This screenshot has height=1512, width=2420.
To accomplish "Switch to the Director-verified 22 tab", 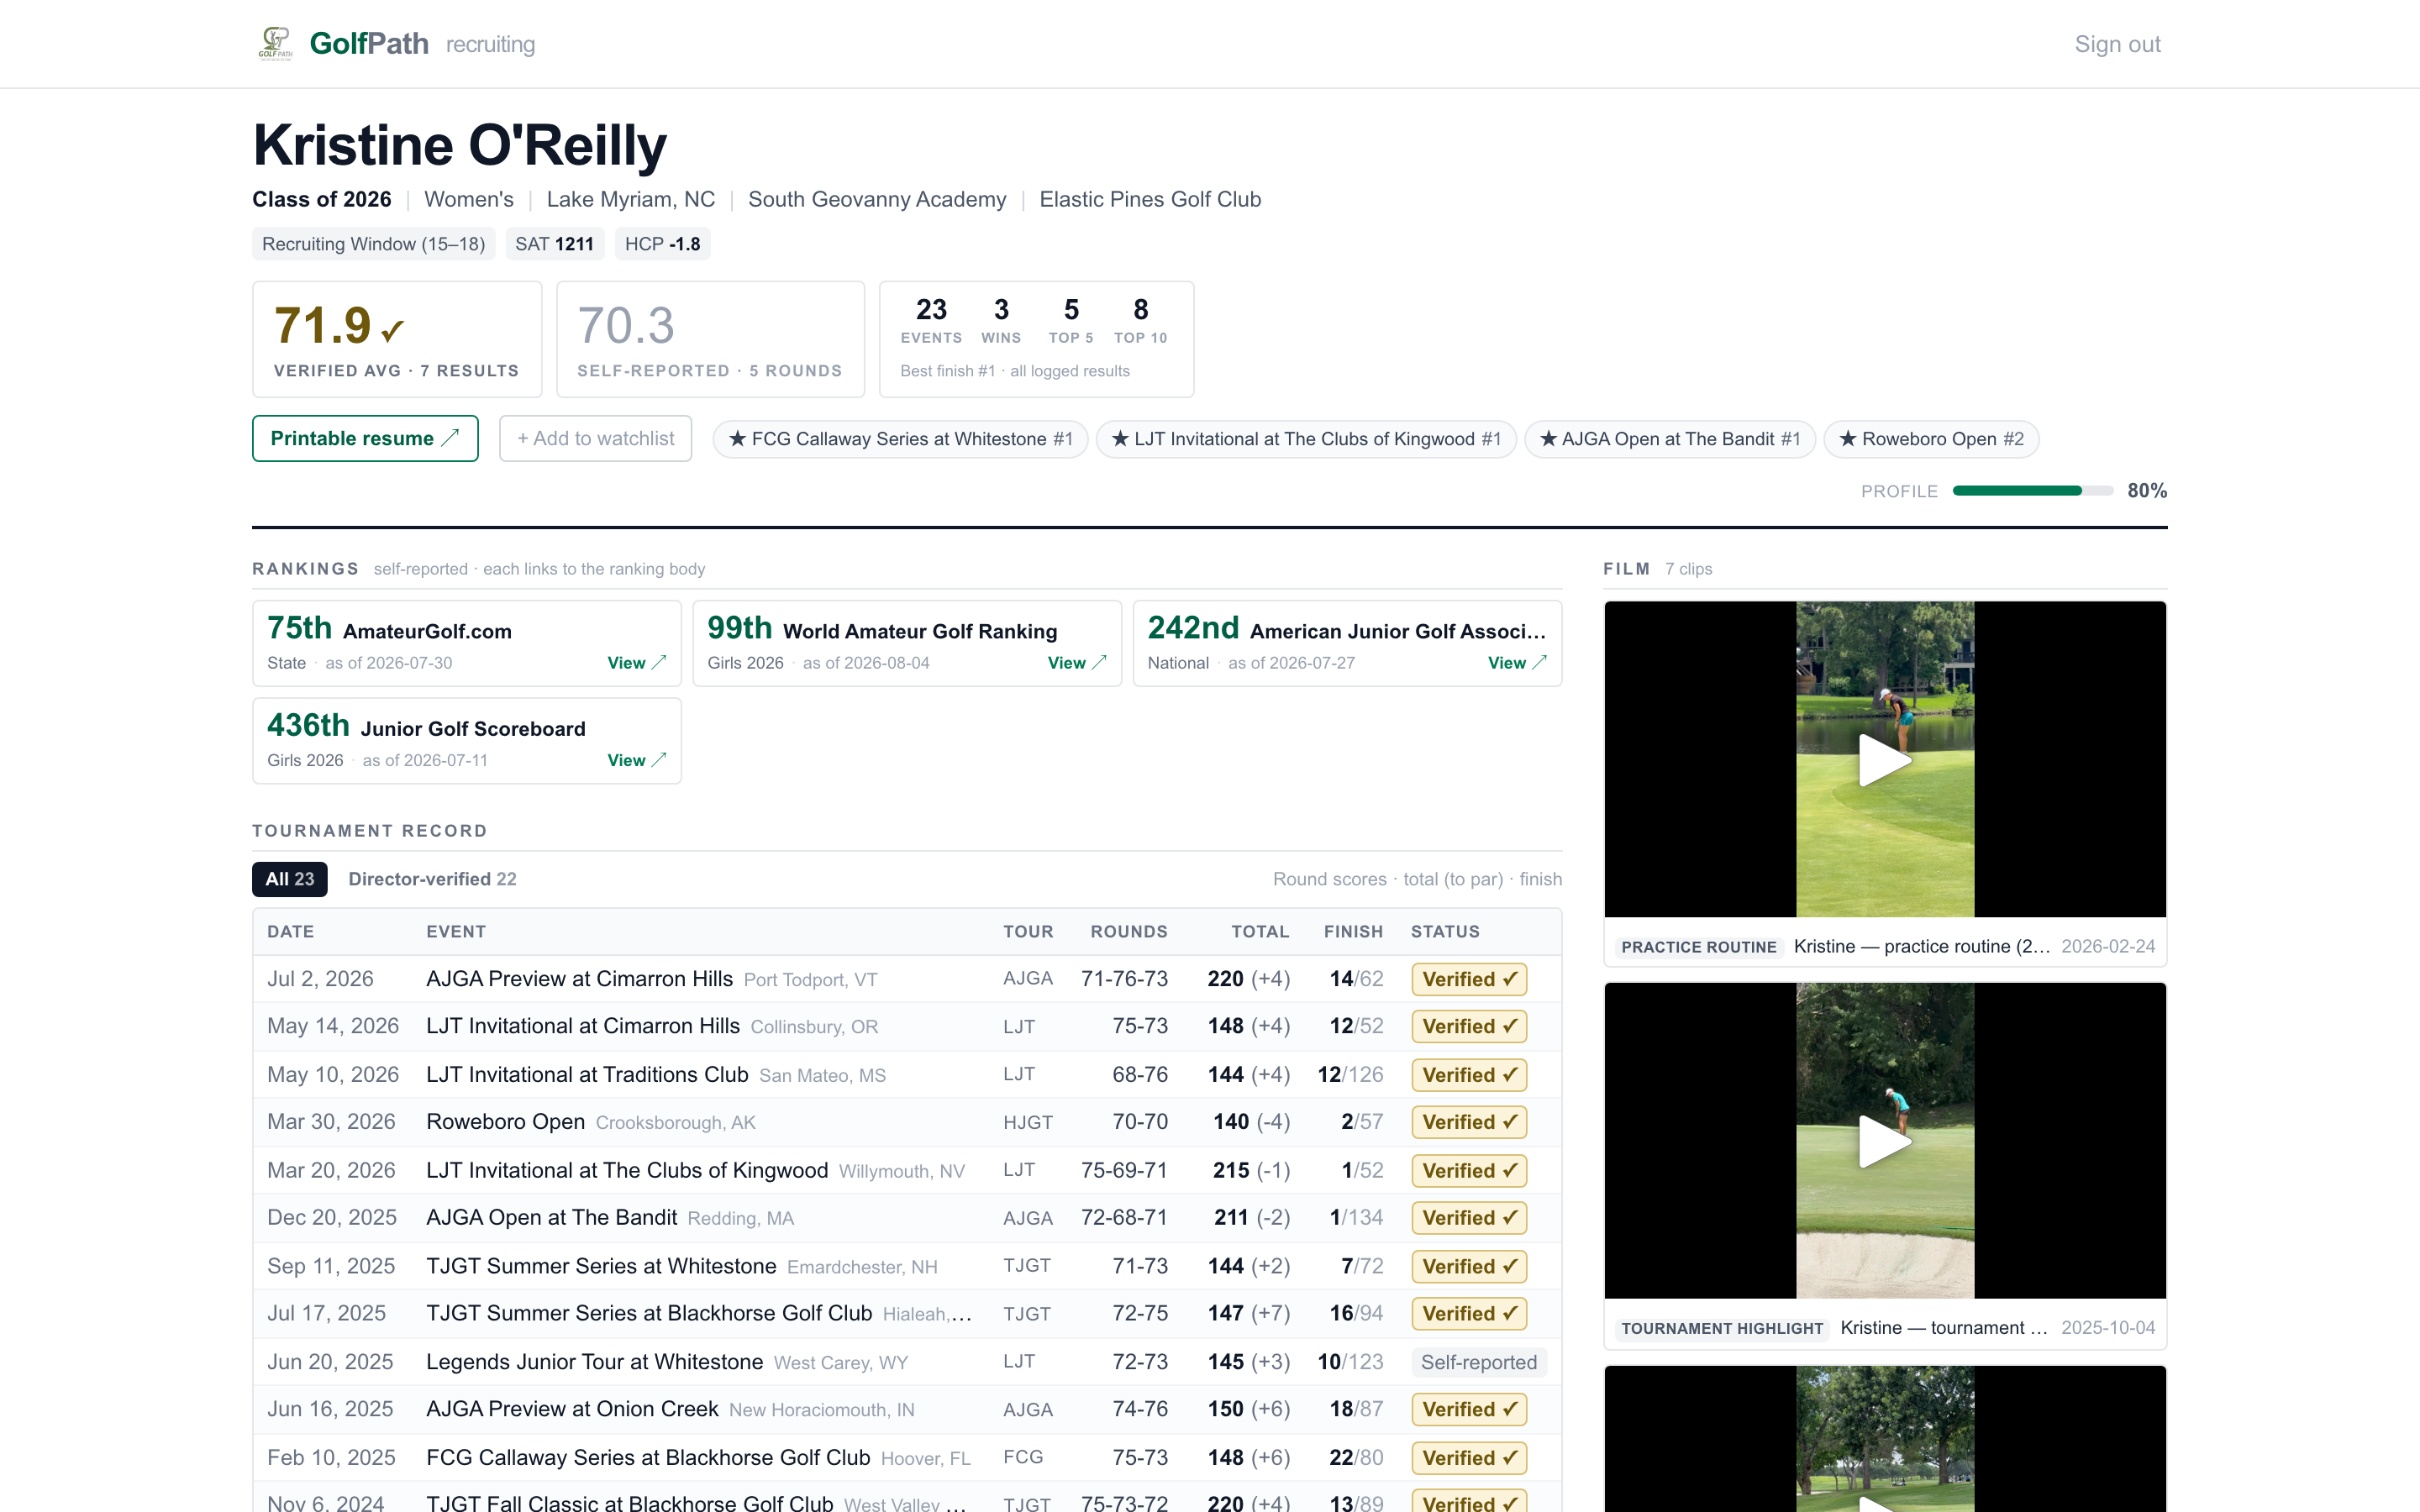I will 432,879.
